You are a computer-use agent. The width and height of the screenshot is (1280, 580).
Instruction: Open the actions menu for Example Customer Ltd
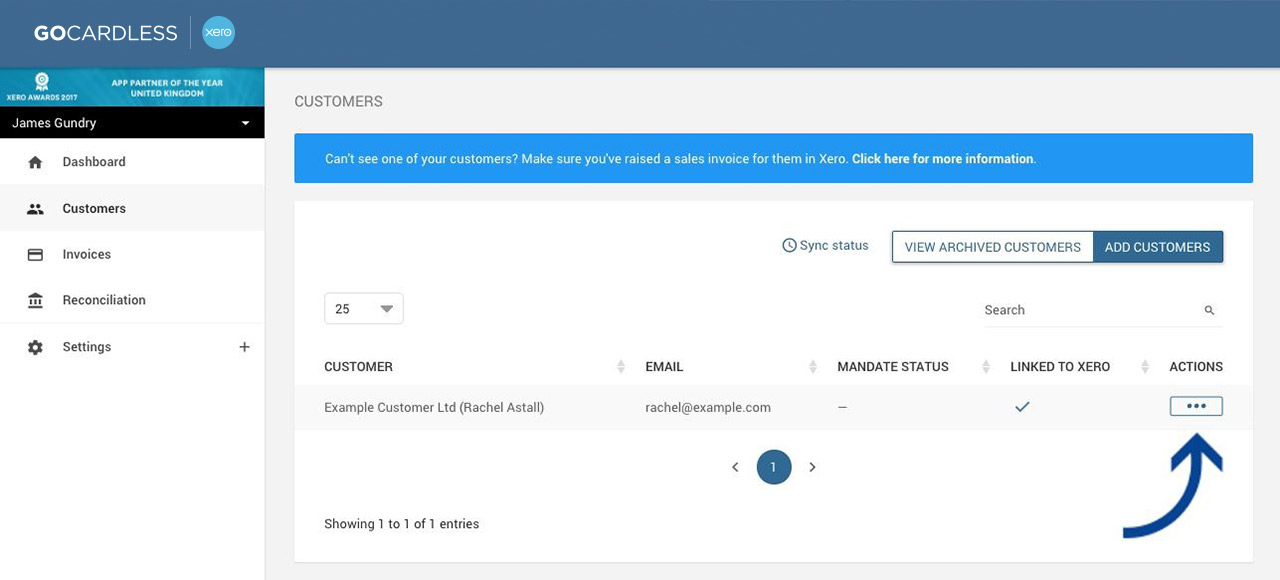pos(1196,406)
